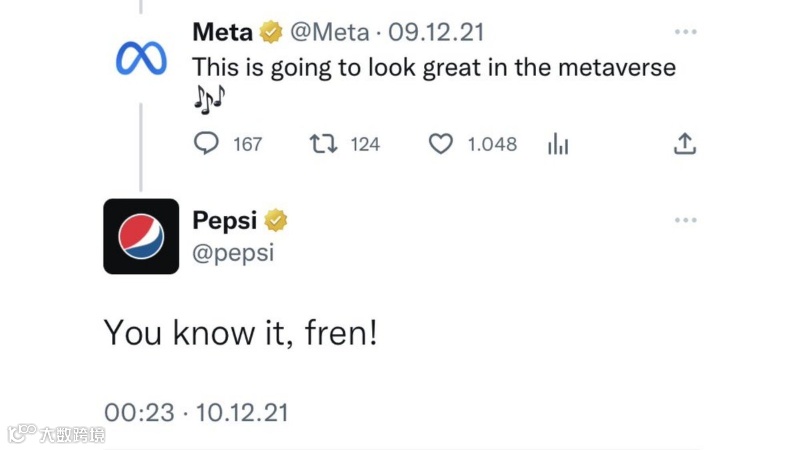Click the Meta display name

pyautogui.click(x=222, y=33)
